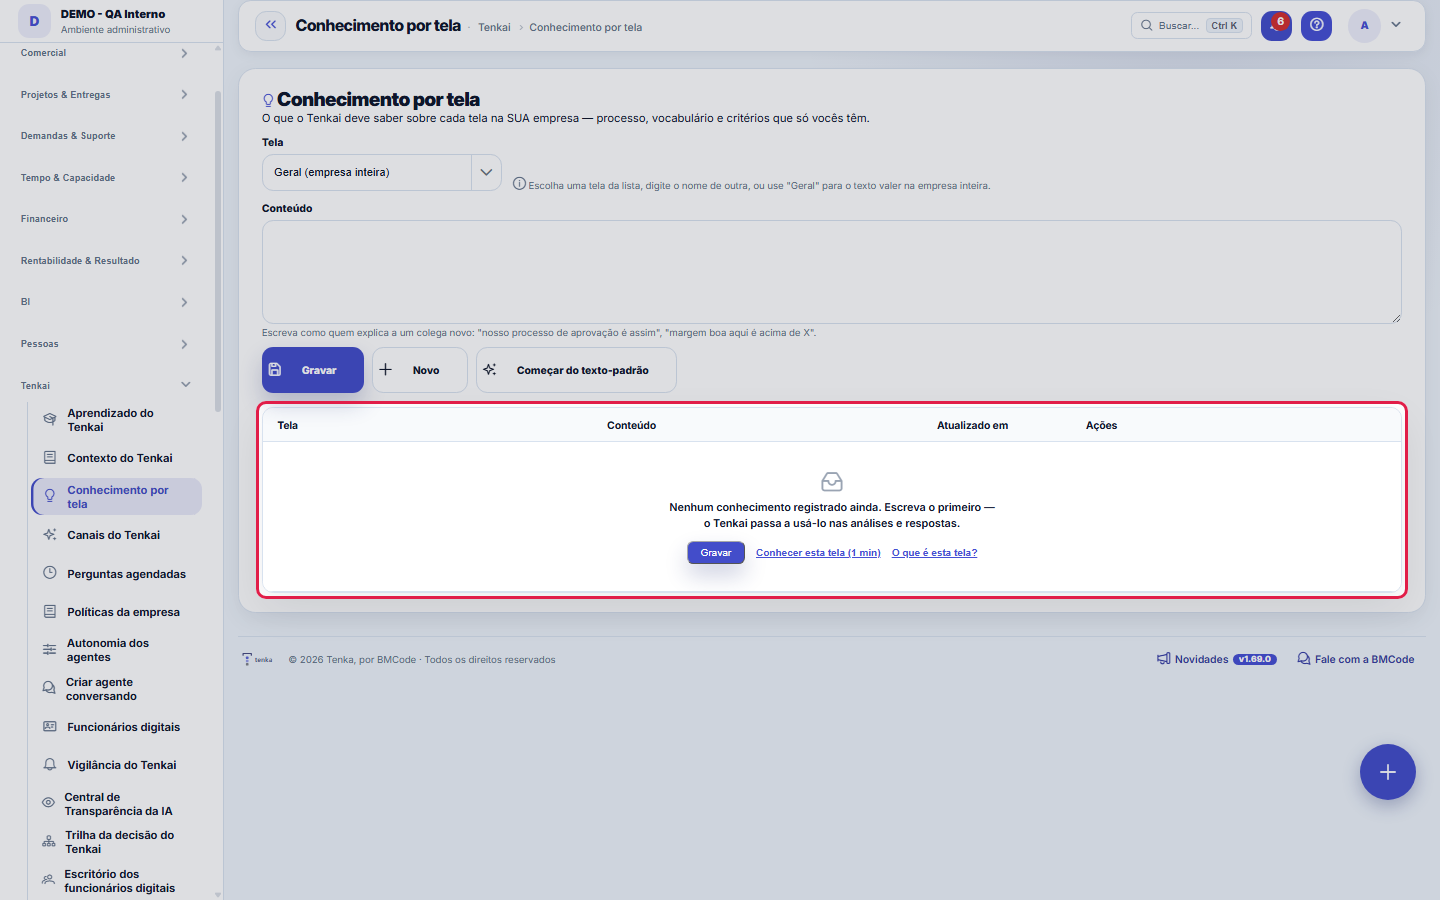Select Contexto do Tenkai menu item

[116, 458]
